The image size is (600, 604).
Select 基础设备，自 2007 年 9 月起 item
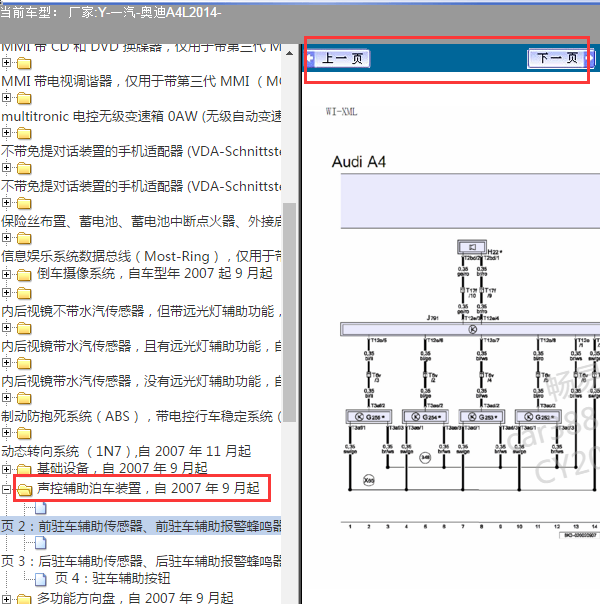pyautogui.click(x=122, y=468)
